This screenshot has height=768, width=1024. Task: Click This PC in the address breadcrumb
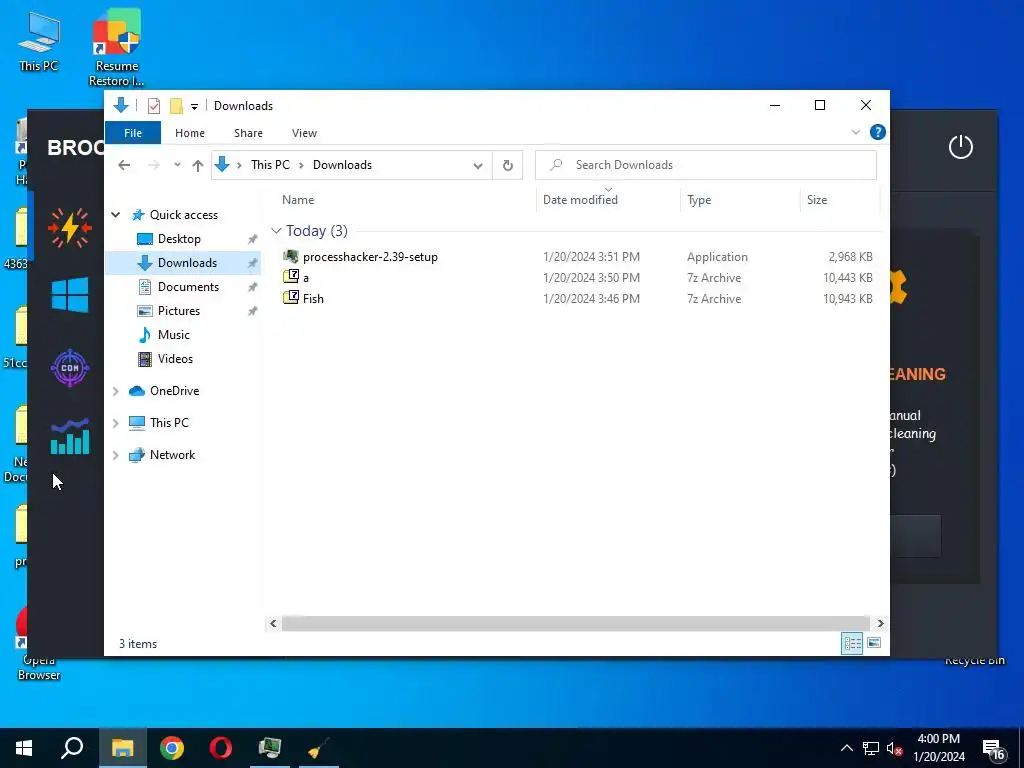tap(270, 165)
